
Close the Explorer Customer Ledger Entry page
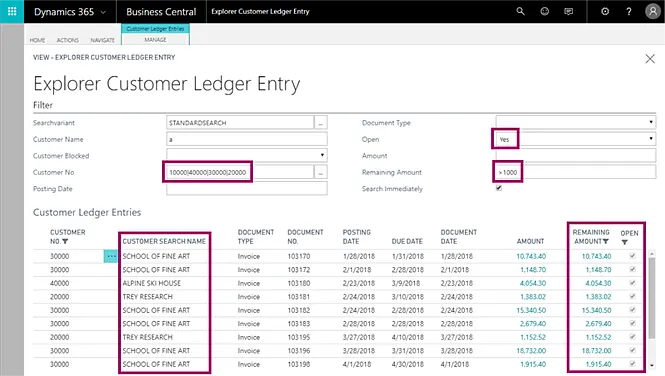[650, 59]
